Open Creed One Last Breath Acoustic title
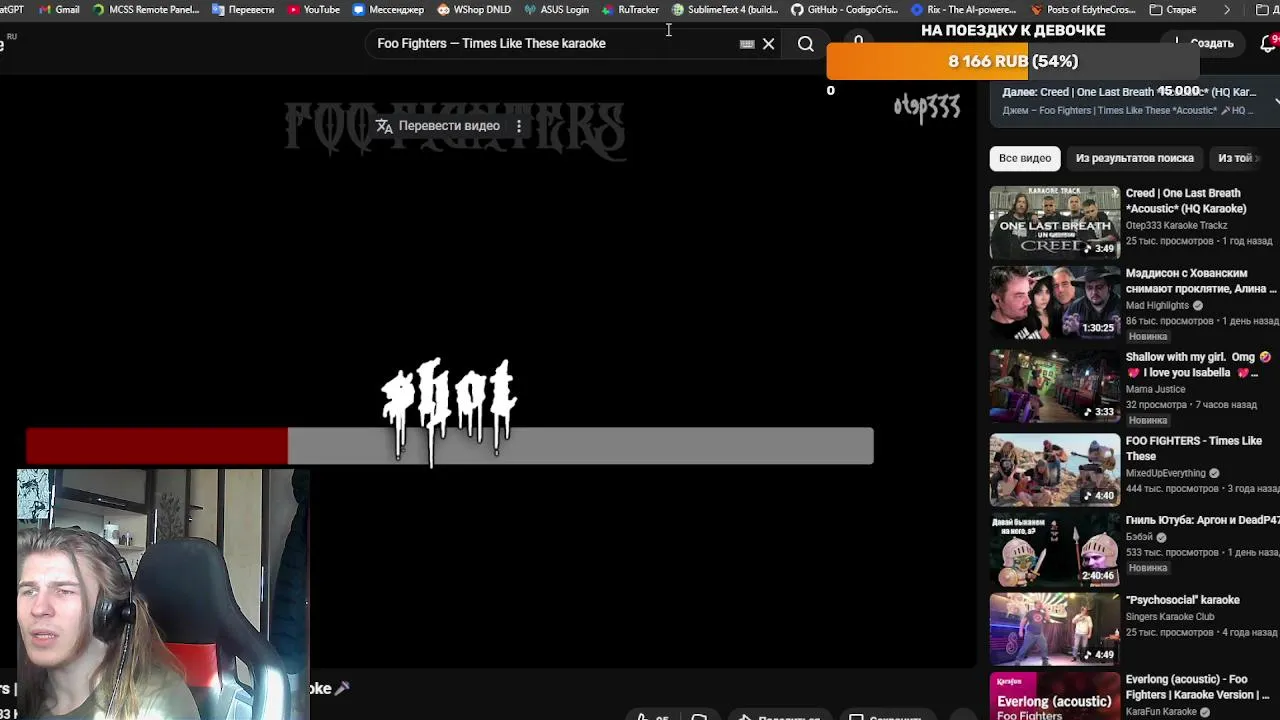1280x720 pixels. click(x=1185, y=201)
